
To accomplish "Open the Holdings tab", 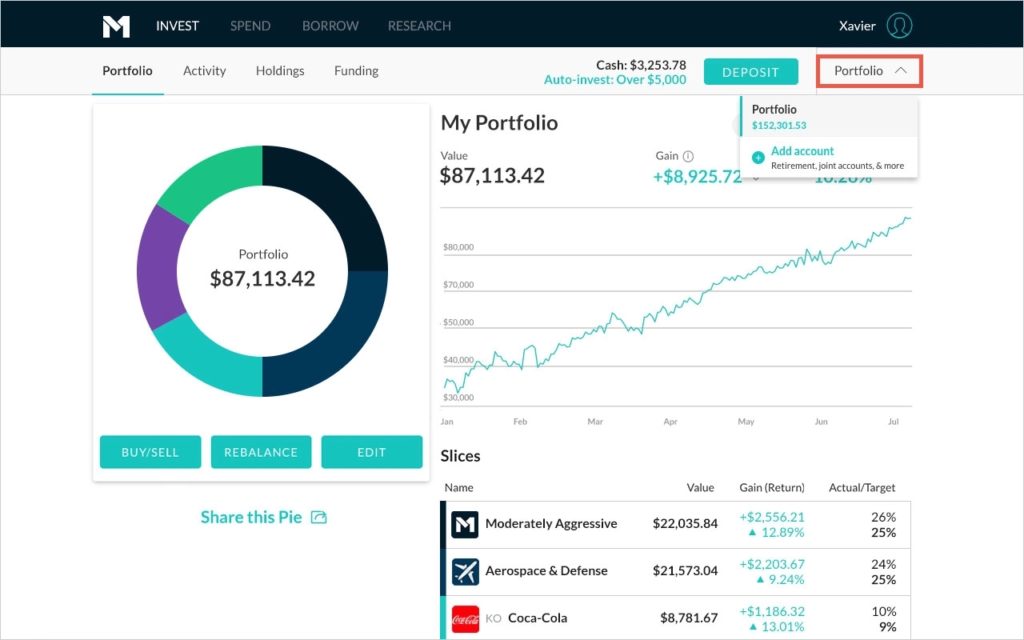I will tap(280, 71).
